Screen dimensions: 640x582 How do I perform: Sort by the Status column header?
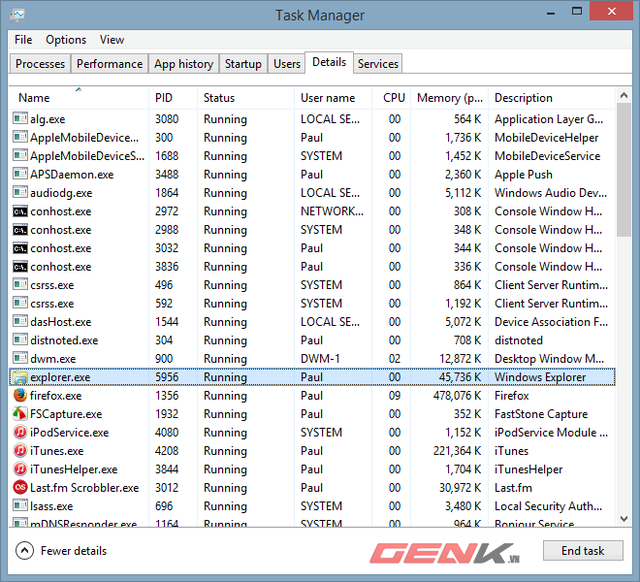tap(246, 98)
